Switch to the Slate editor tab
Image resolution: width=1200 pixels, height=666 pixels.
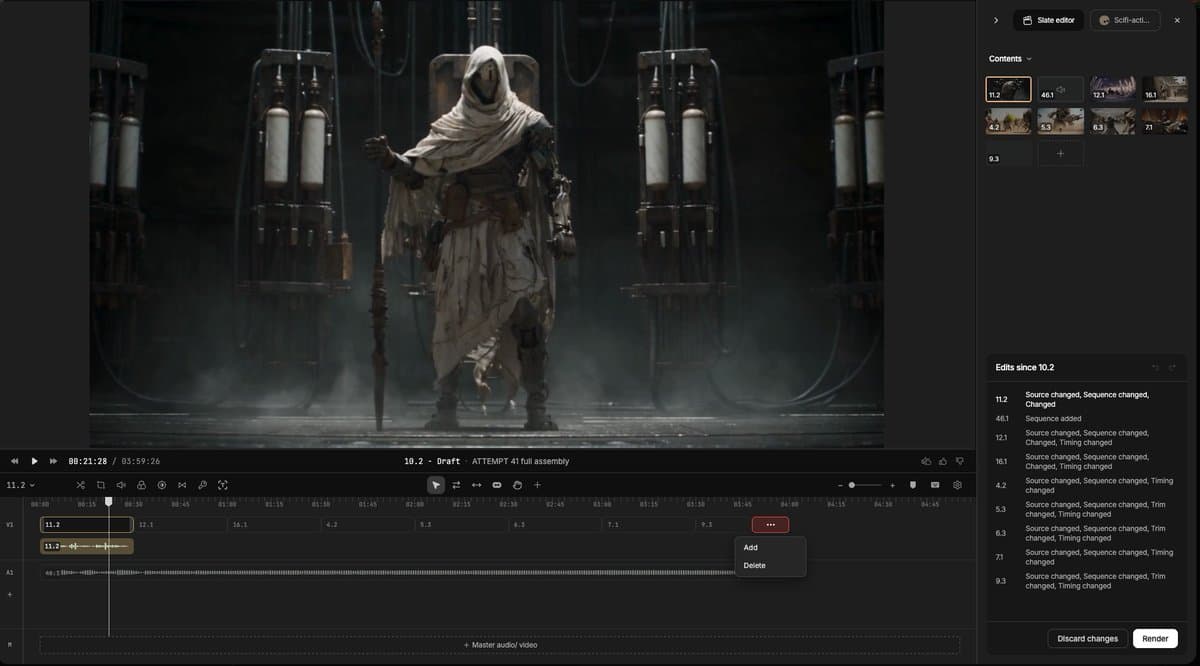click(1049, 20)
